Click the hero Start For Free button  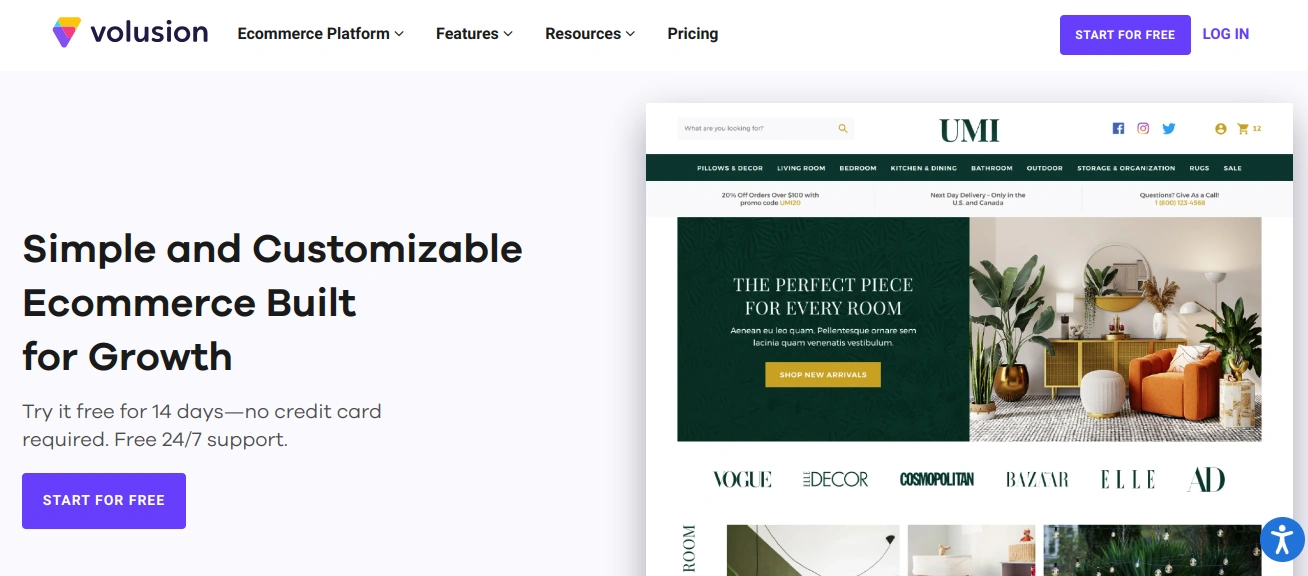(x=104, y=500)
